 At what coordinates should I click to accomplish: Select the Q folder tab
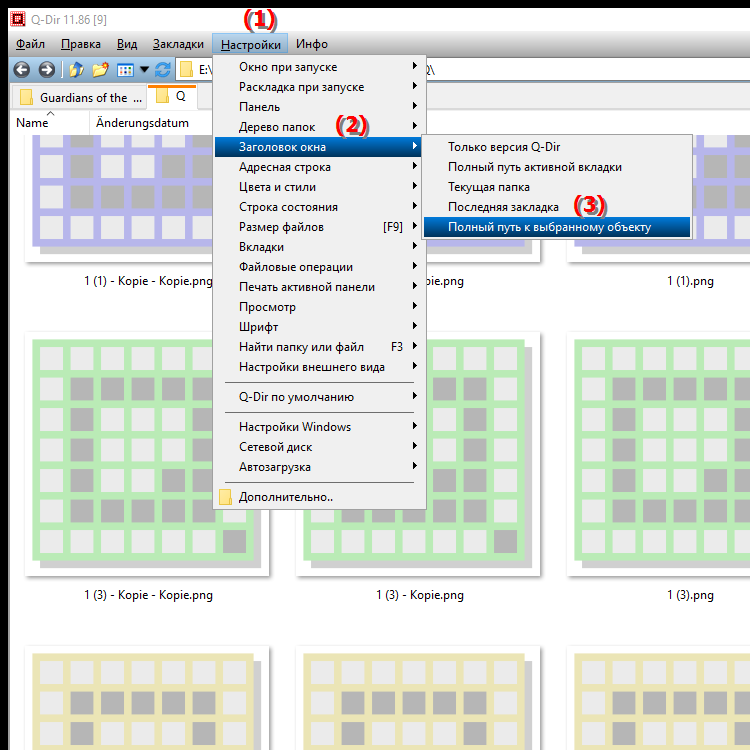172,97
